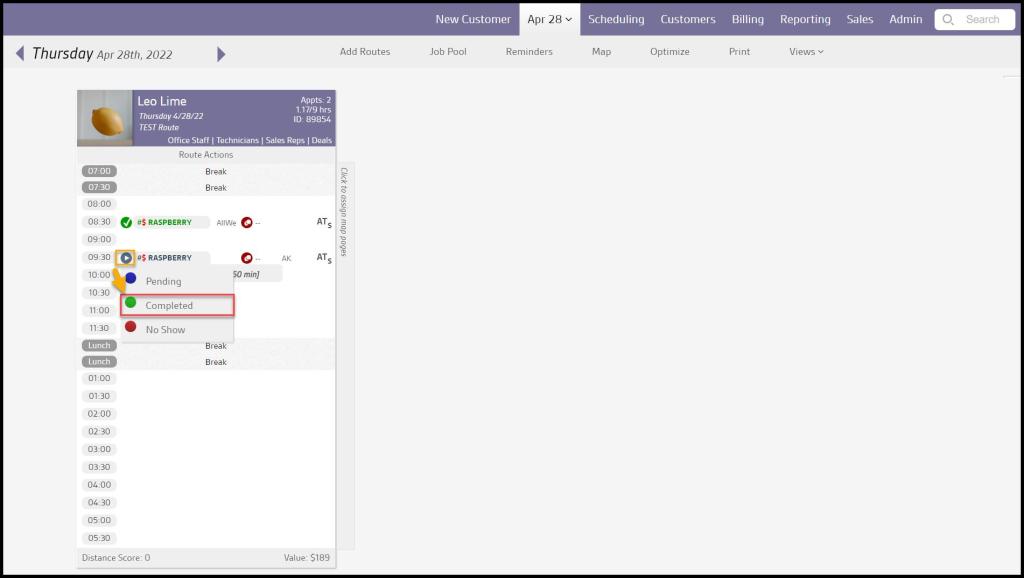Select the Pending status option
The image size is (1024, 578).
click(163, 281)
